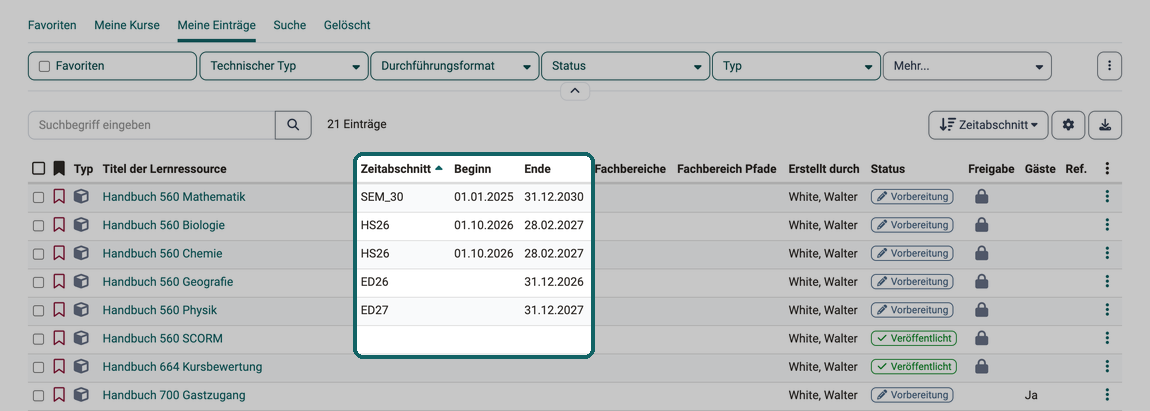This screenshot has height=411, width=1150.
Task: Expand the Durchführungsformat filter dropdown
Action: pos(455,66)
